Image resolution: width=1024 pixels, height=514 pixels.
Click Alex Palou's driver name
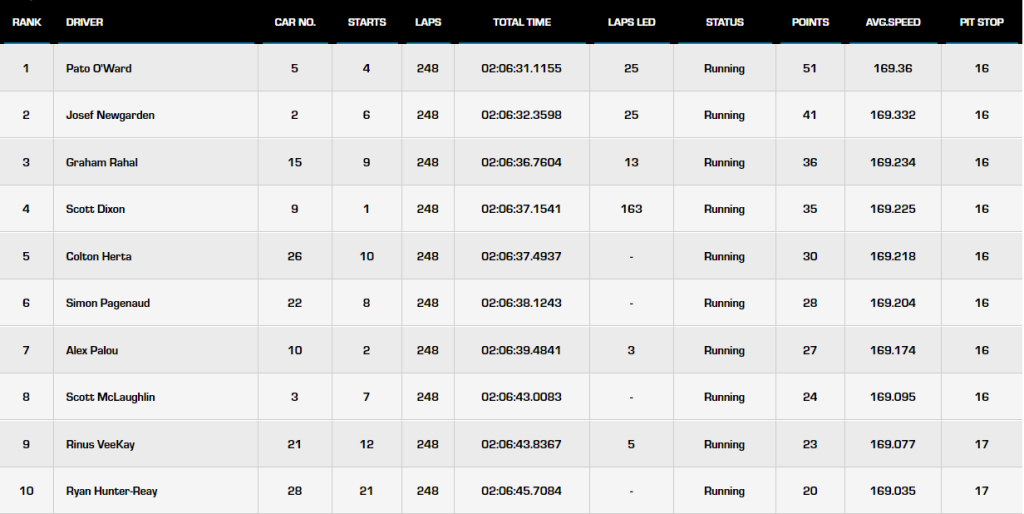coord(92,351)
